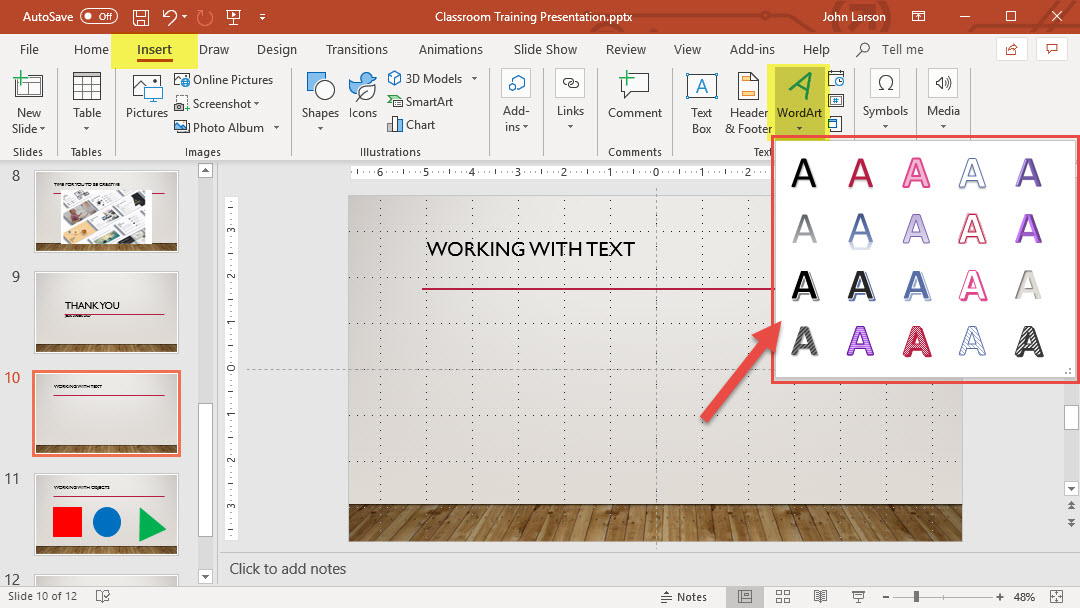This screenshot has height=608, width=1080.
Task: Insert a Text Box
Action: [702, 103]
